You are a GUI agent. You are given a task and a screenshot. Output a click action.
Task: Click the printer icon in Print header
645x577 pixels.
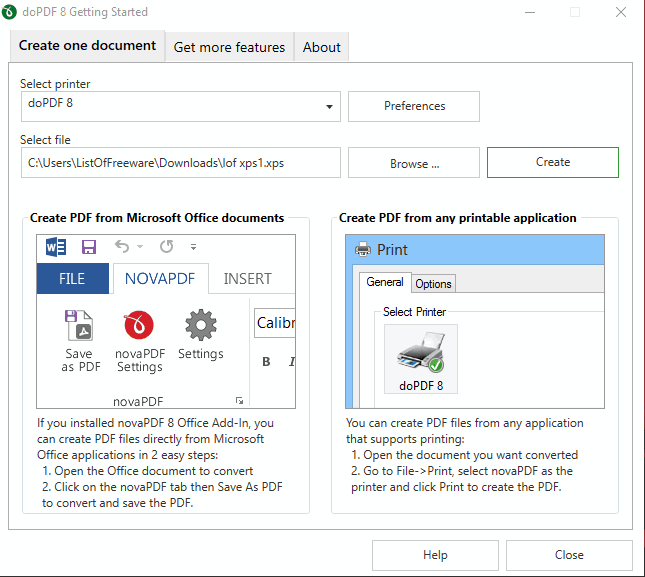click(x=363, y=249)
